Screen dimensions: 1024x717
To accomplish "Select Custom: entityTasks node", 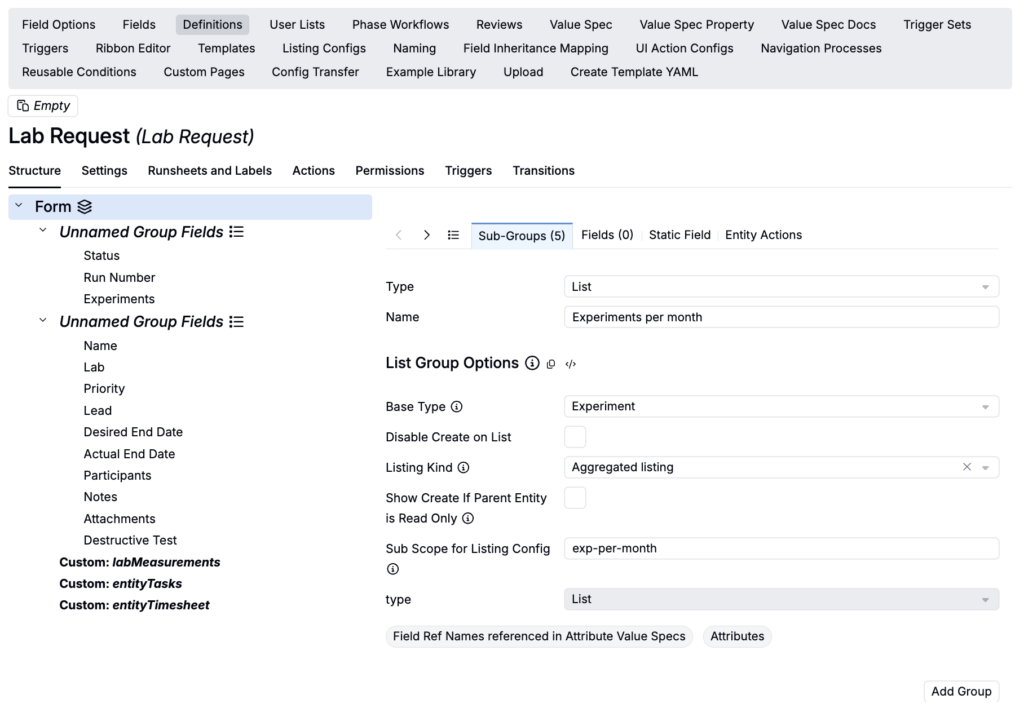I will pos(120,584).
